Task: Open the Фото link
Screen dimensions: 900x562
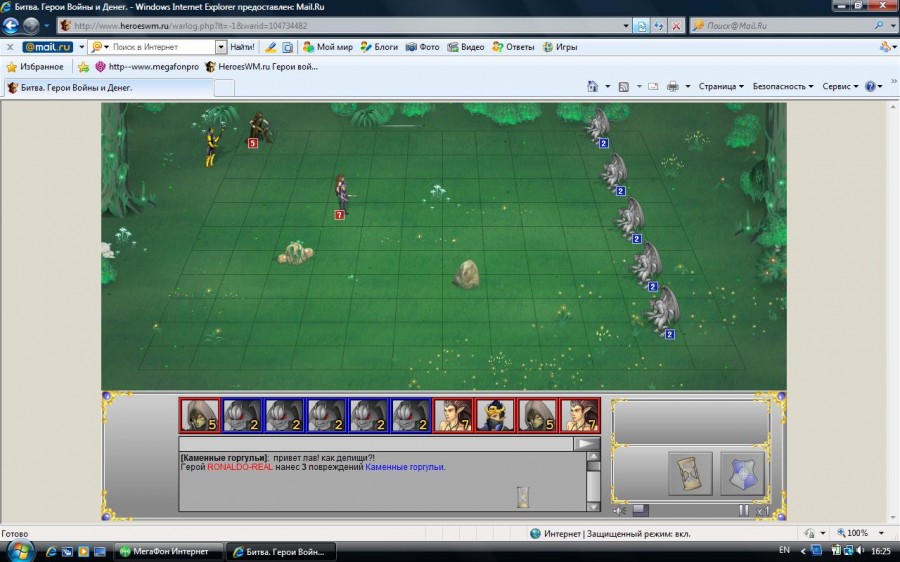Action: pyautogui.click(x=422, y=47)
